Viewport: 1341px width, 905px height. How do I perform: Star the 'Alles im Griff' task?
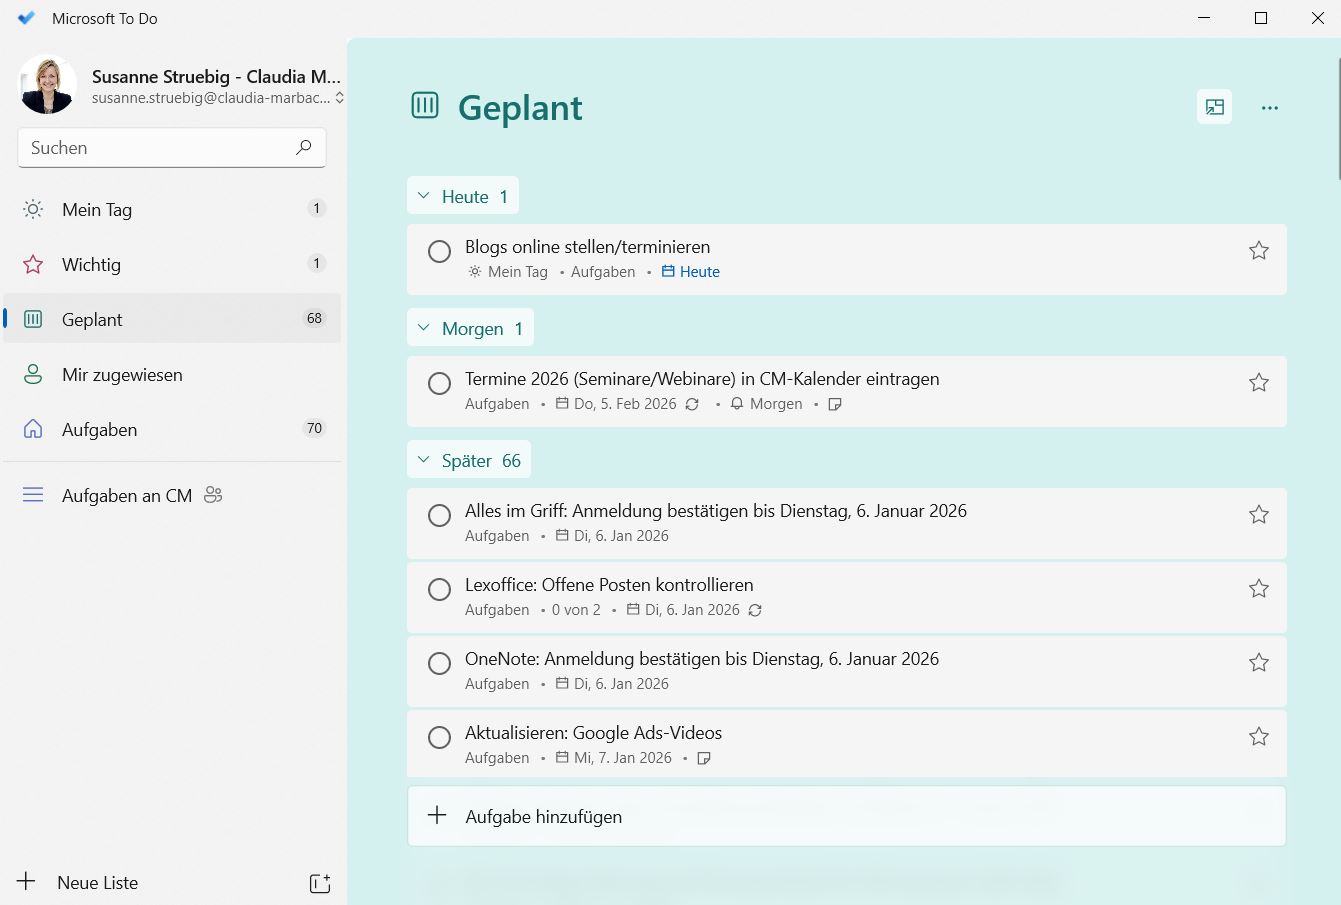click(1259, 515)
